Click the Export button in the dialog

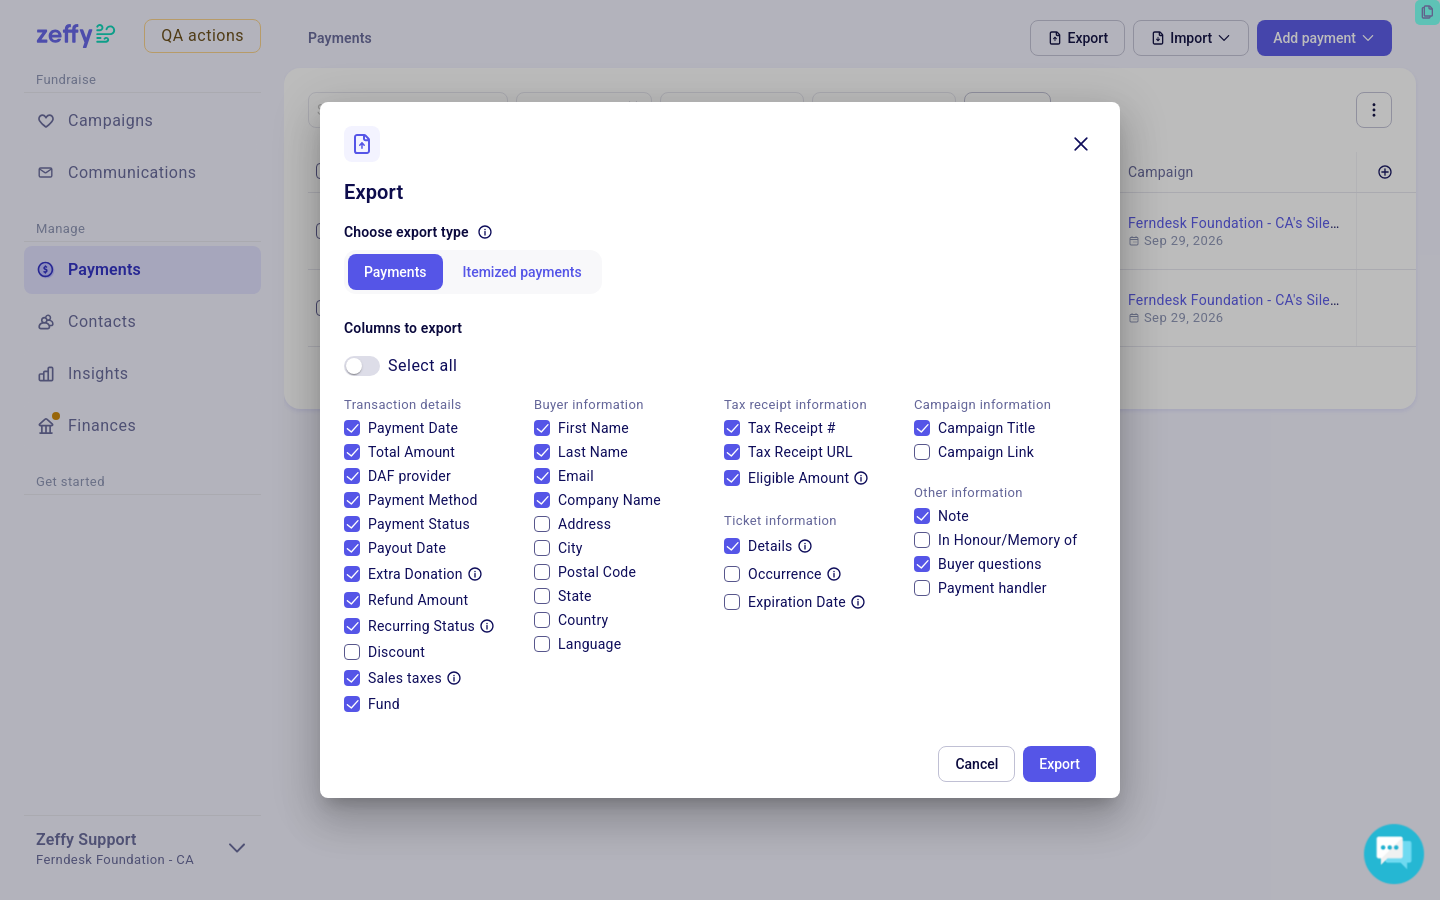coord(1059,764)
